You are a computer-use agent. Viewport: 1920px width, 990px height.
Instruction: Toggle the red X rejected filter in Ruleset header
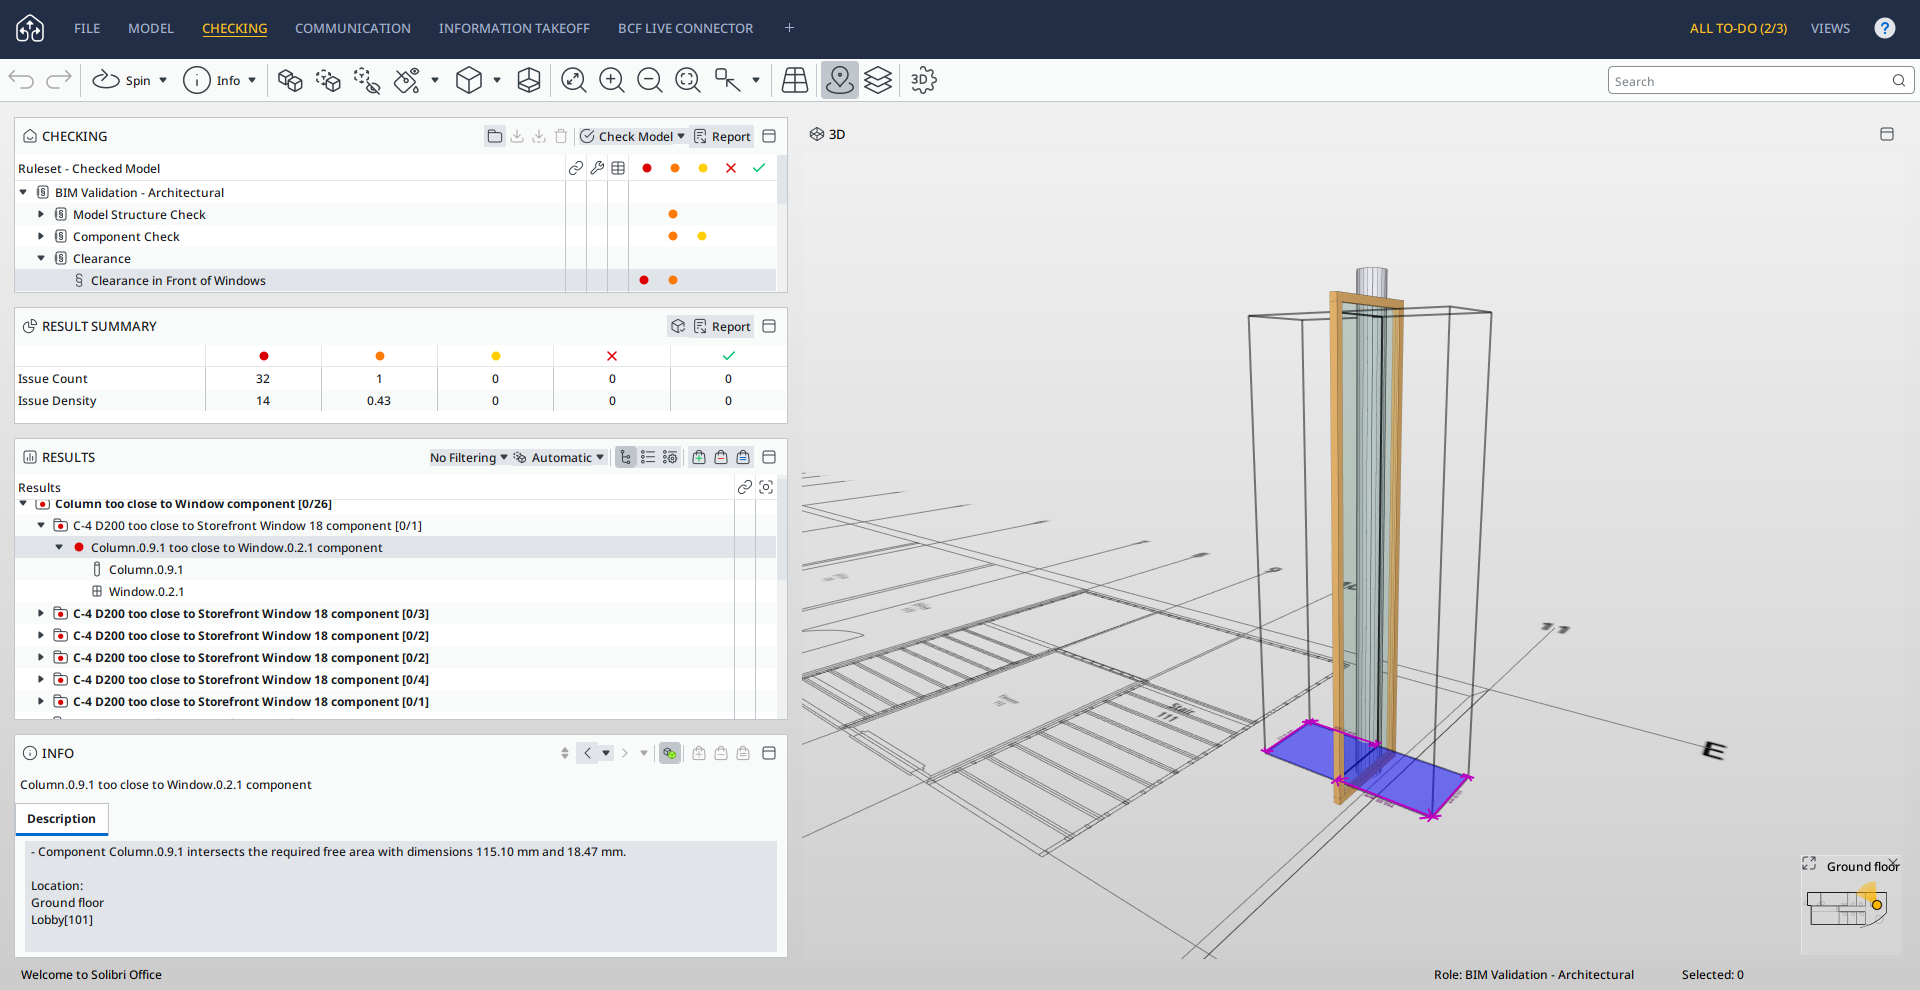(x=731, y=168)
